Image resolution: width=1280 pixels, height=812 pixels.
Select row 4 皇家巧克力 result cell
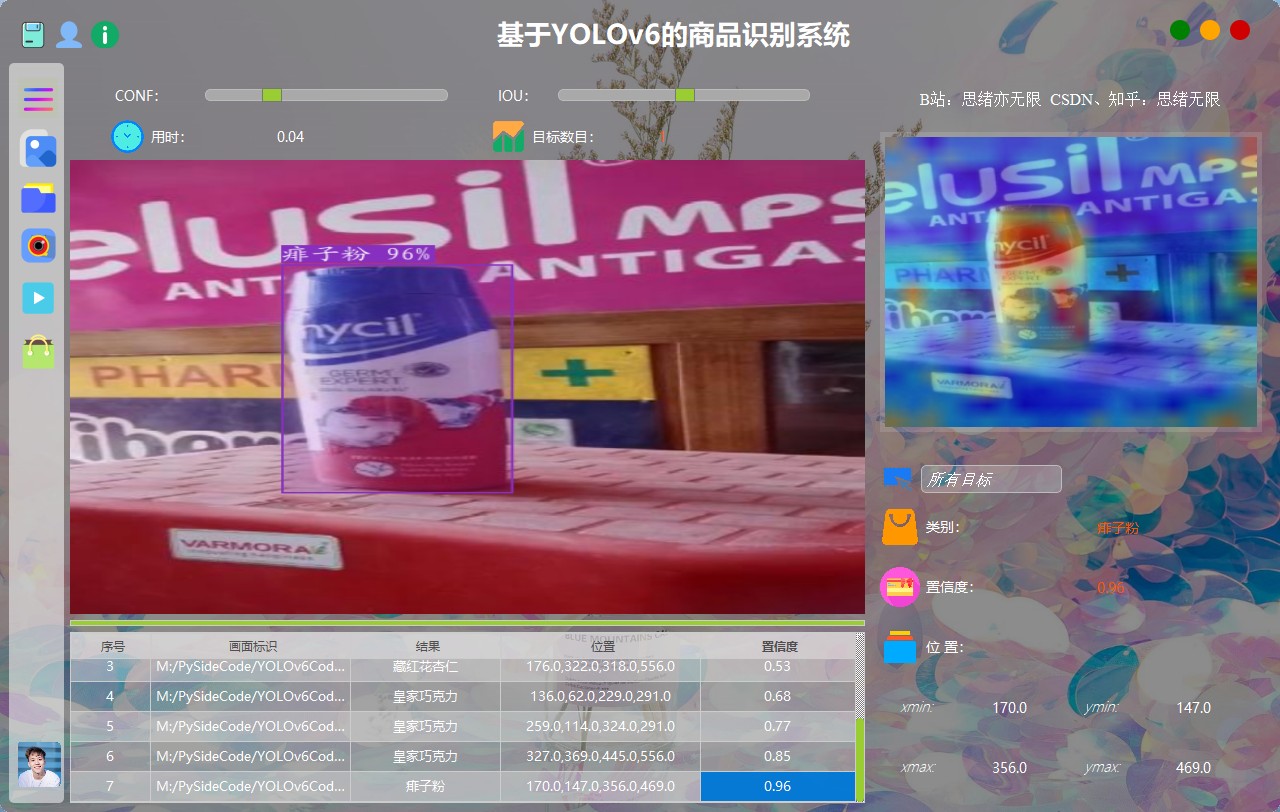(x=426, y=696)
